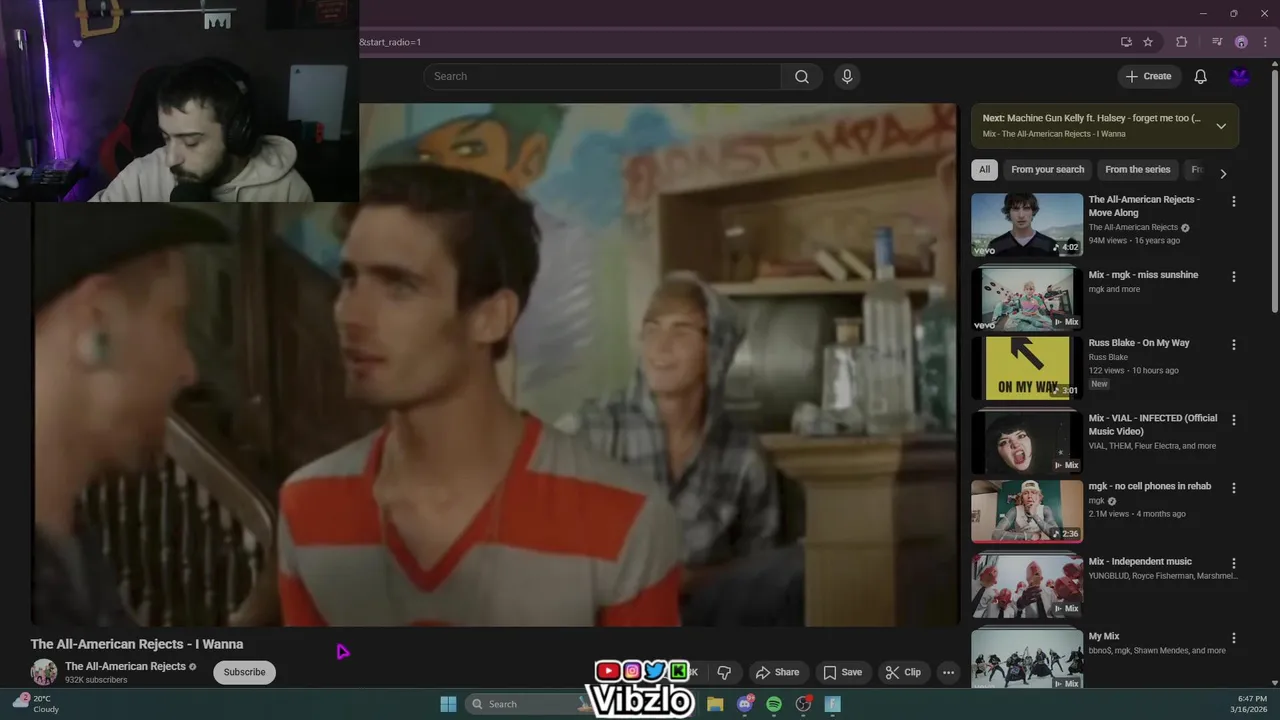Screen dimensions: 1280x720
Task: Open Independent music mix thumbnail
Action: click(1027, 586)
